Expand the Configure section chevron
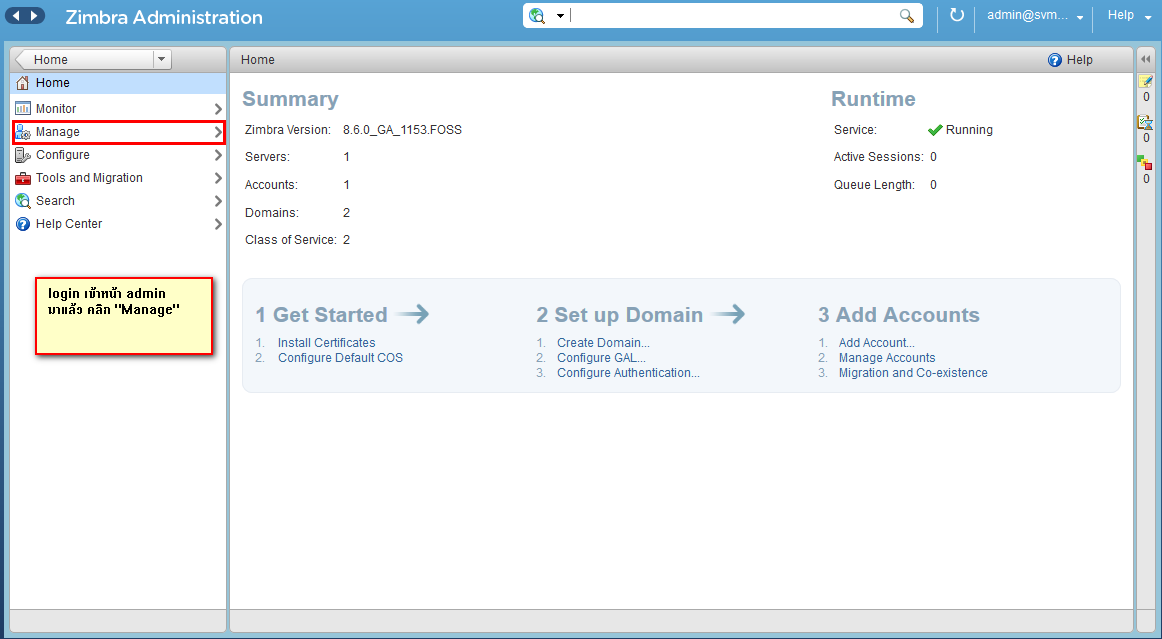The width and height of the screenshot is (1162, 639). point(218,156)
